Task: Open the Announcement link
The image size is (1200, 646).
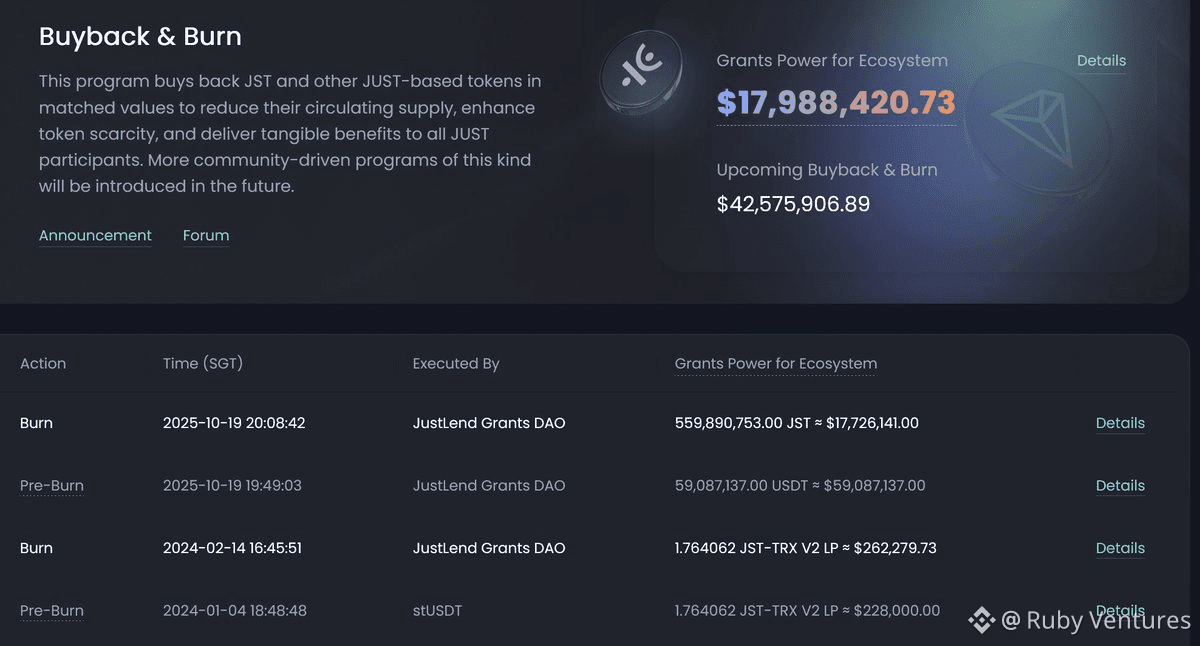Action: click(95, 236)
